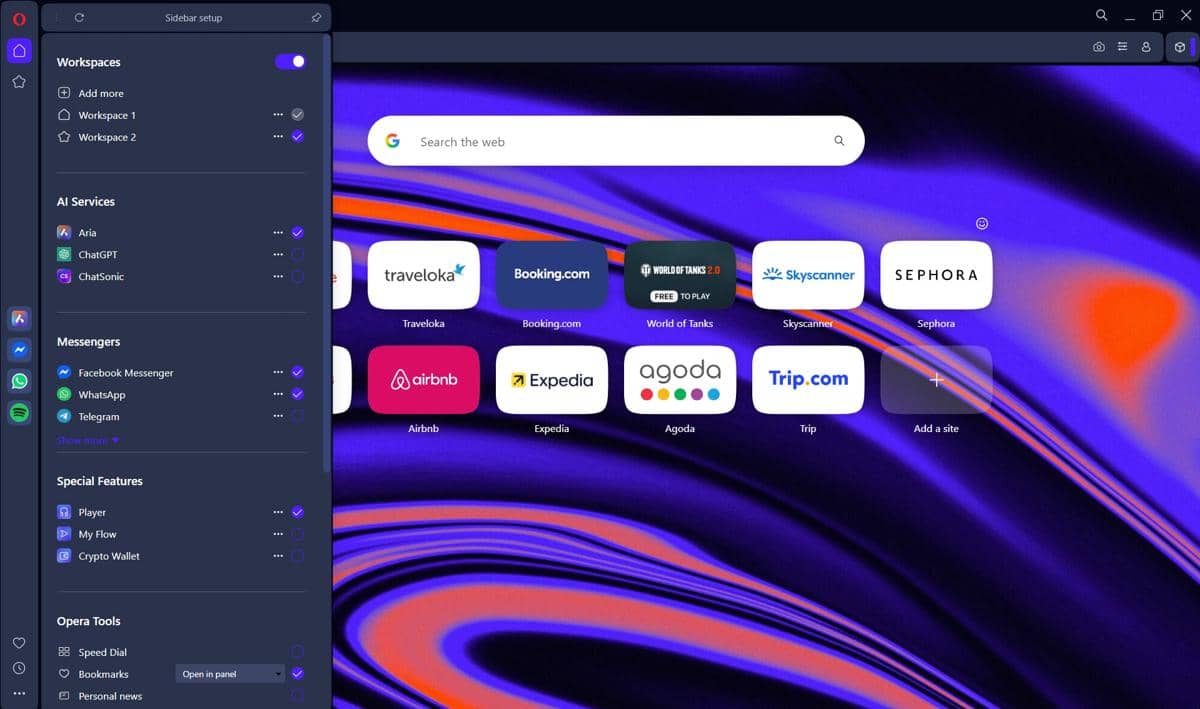
Task: Click the Bookmarks heart icon in the sidebar
Action: [19, 643]
